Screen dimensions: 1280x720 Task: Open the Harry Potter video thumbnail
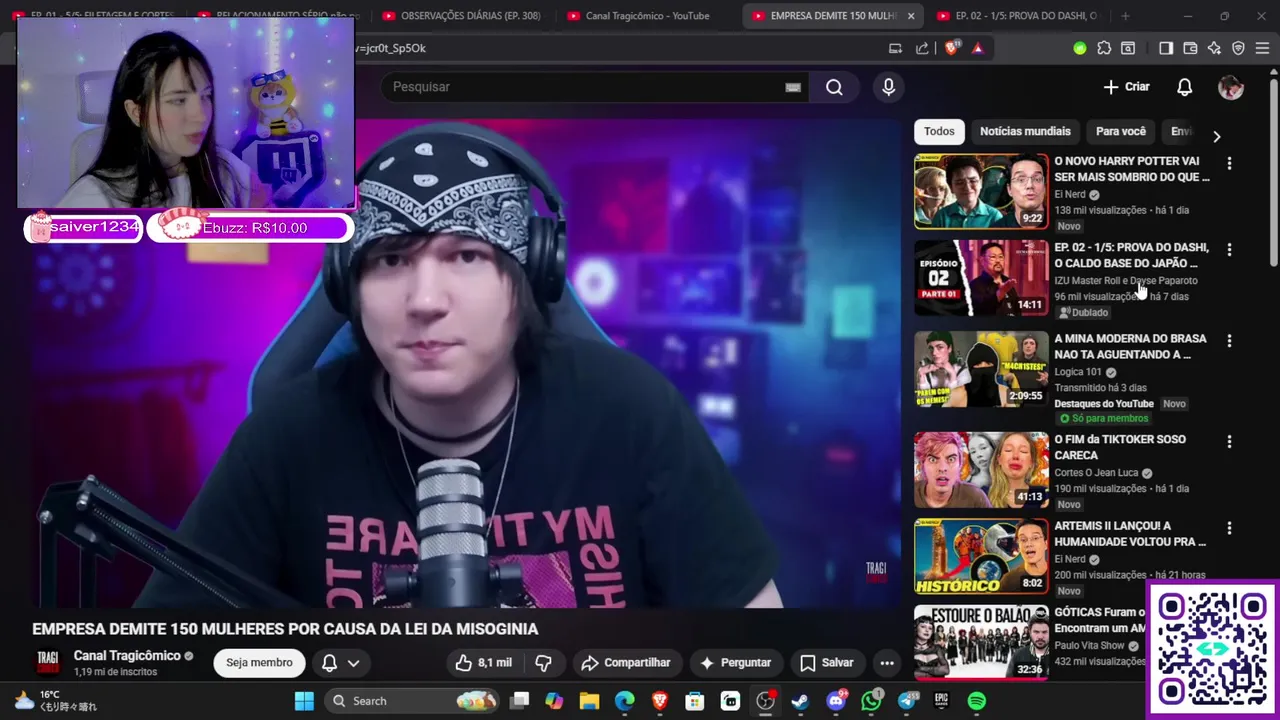(981, 191)
